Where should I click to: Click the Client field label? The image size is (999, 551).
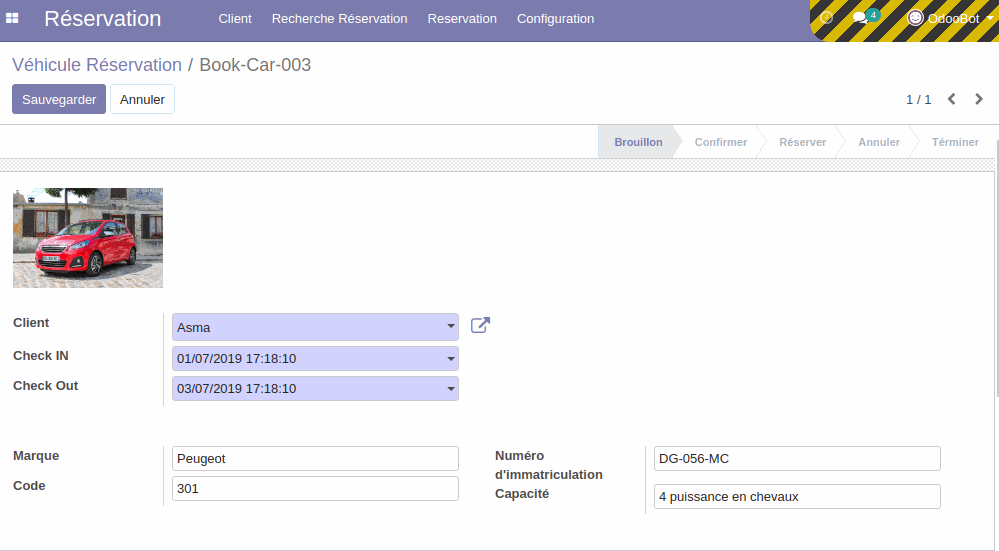(31, 323)
